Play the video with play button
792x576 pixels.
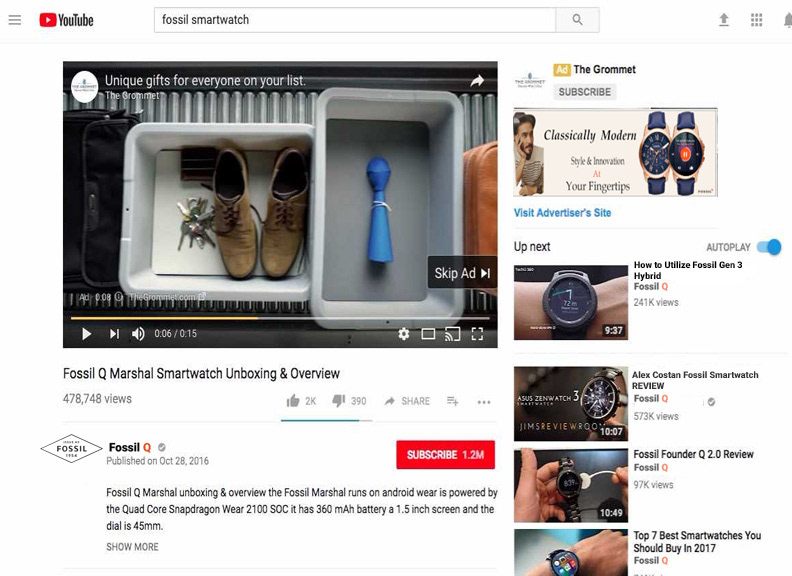(x=86, y=334)
